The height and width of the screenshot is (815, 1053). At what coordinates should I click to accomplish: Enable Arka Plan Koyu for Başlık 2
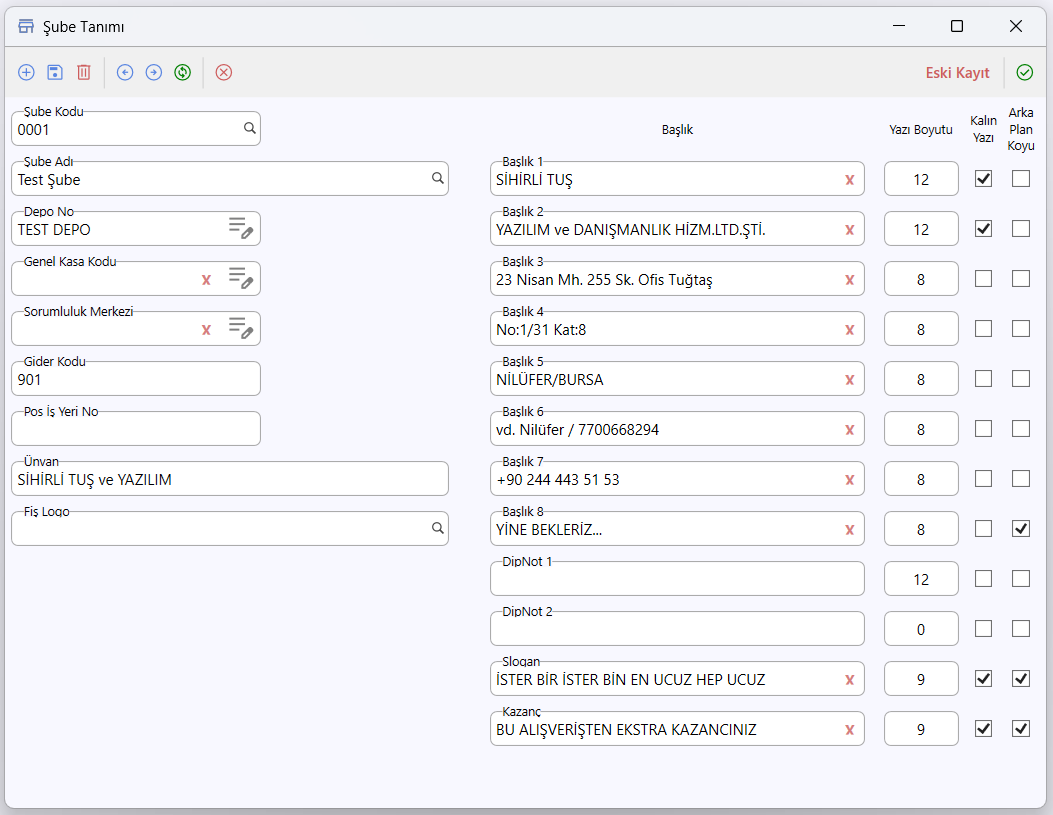tap(1021, 229)
